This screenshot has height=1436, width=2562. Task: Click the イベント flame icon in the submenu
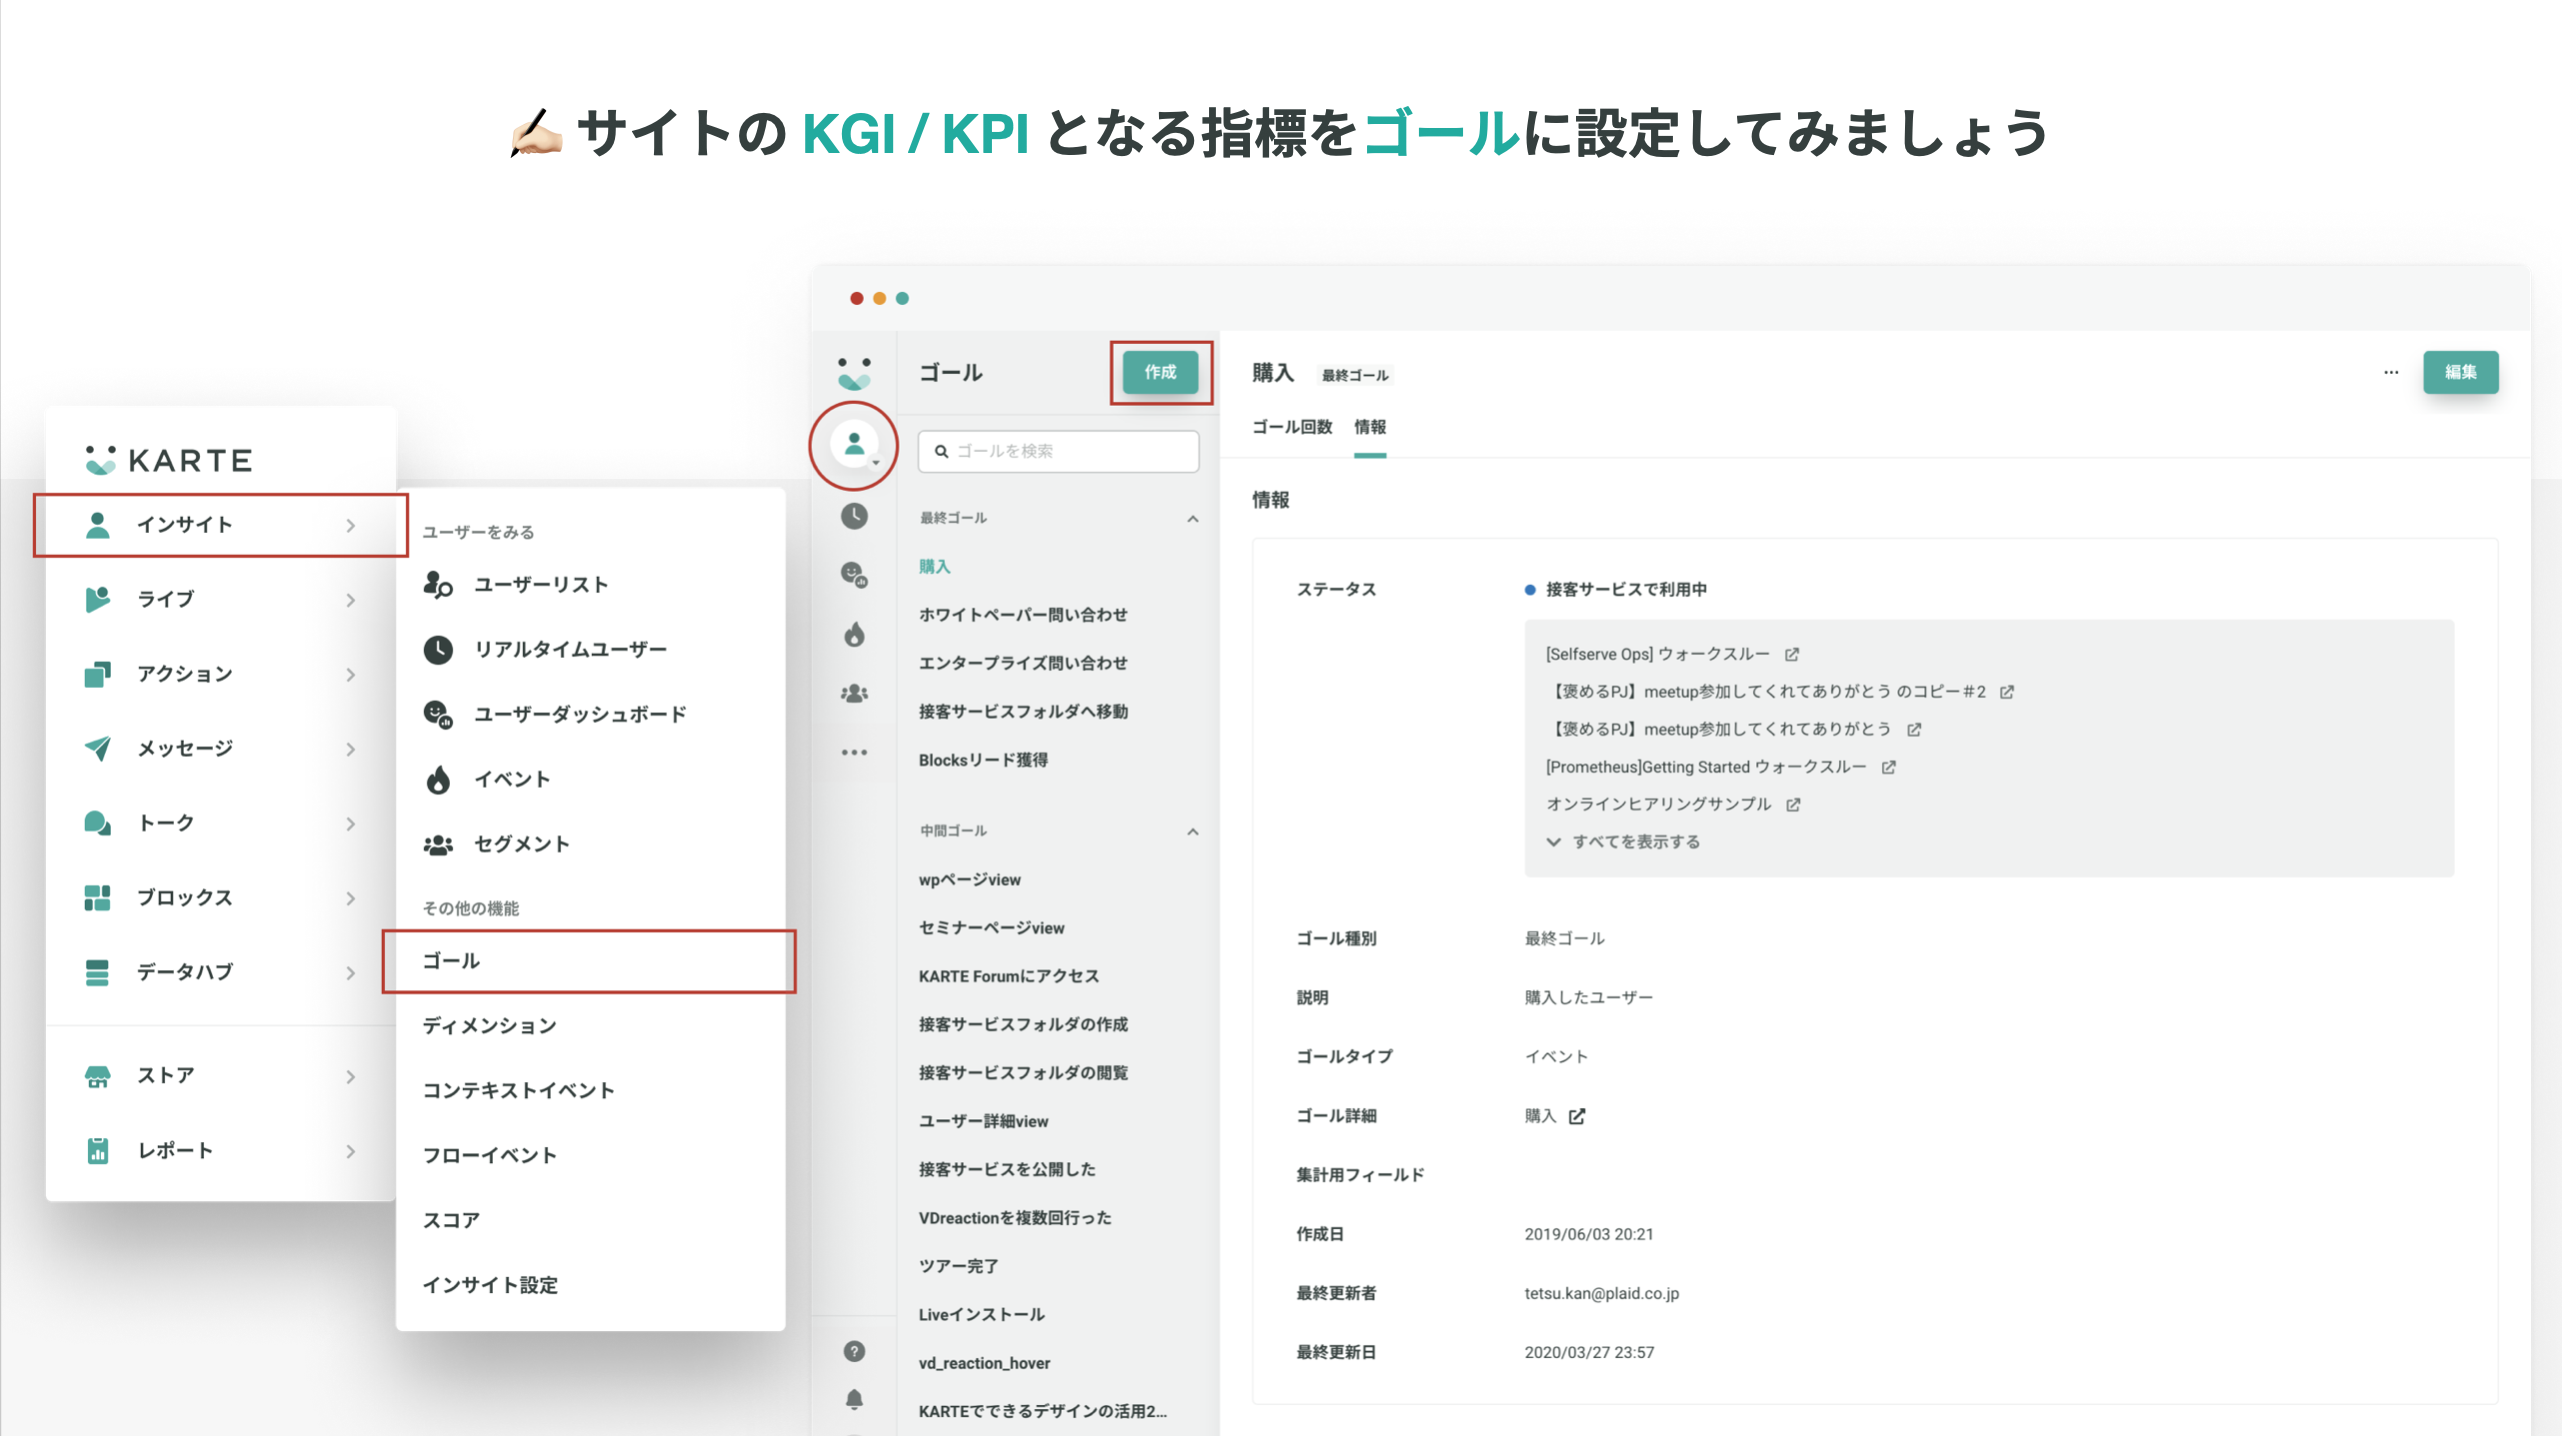[x=438, y=779]
